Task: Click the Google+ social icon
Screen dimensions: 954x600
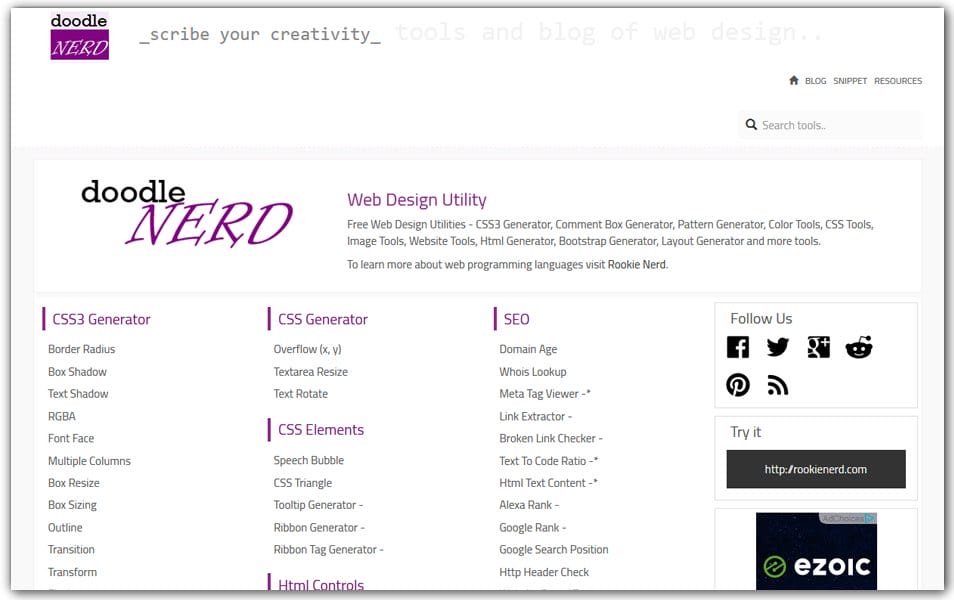Action: click(x=820, y=347)
